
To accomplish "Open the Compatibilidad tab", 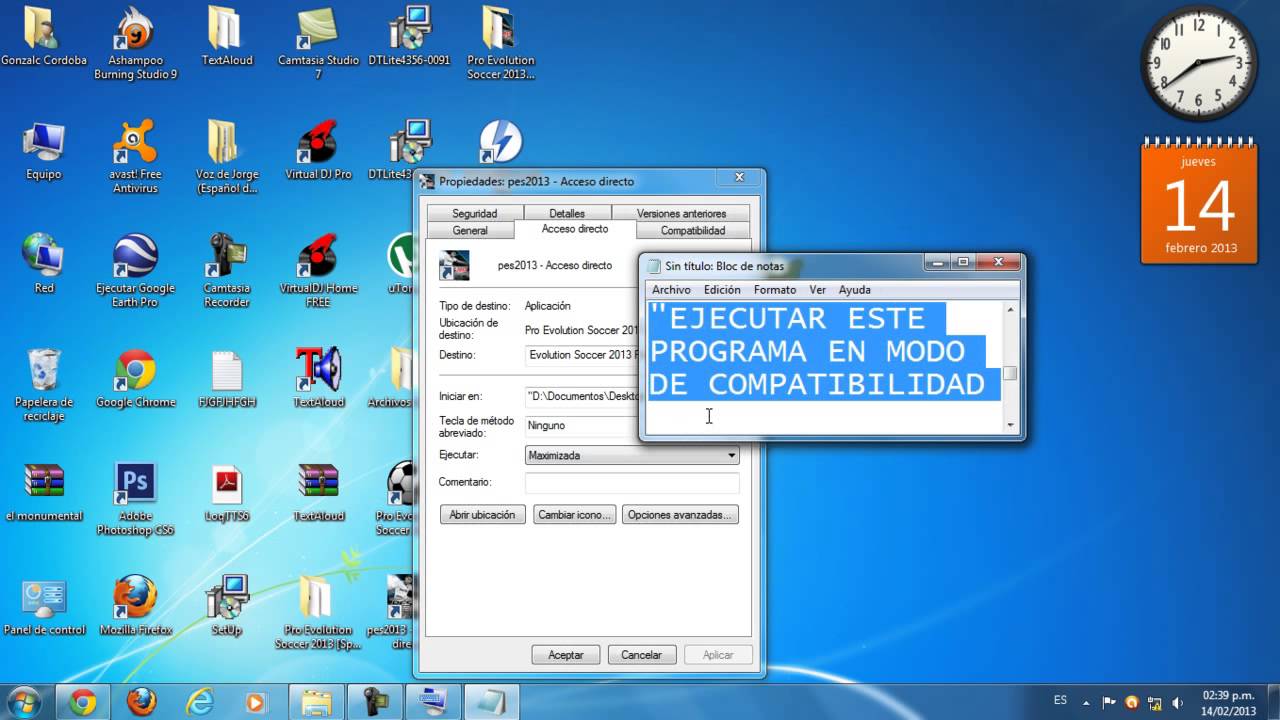I will point(693,230).
